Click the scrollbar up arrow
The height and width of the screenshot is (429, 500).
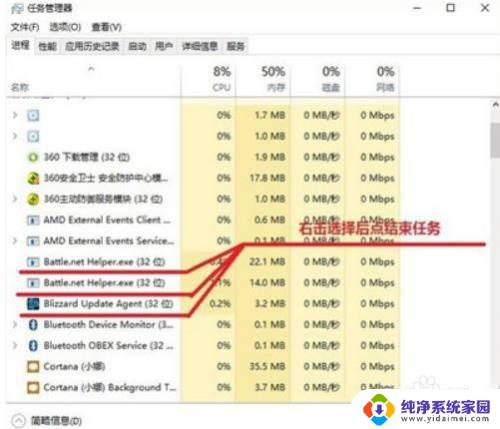tap(495, 105)
